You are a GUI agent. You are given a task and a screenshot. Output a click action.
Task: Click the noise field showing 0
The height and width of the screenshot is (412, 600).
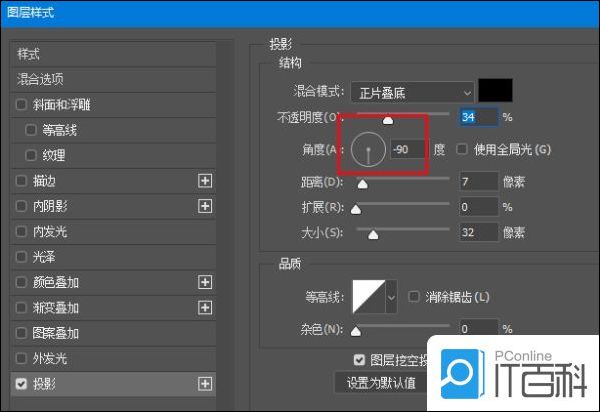[479, 327]
